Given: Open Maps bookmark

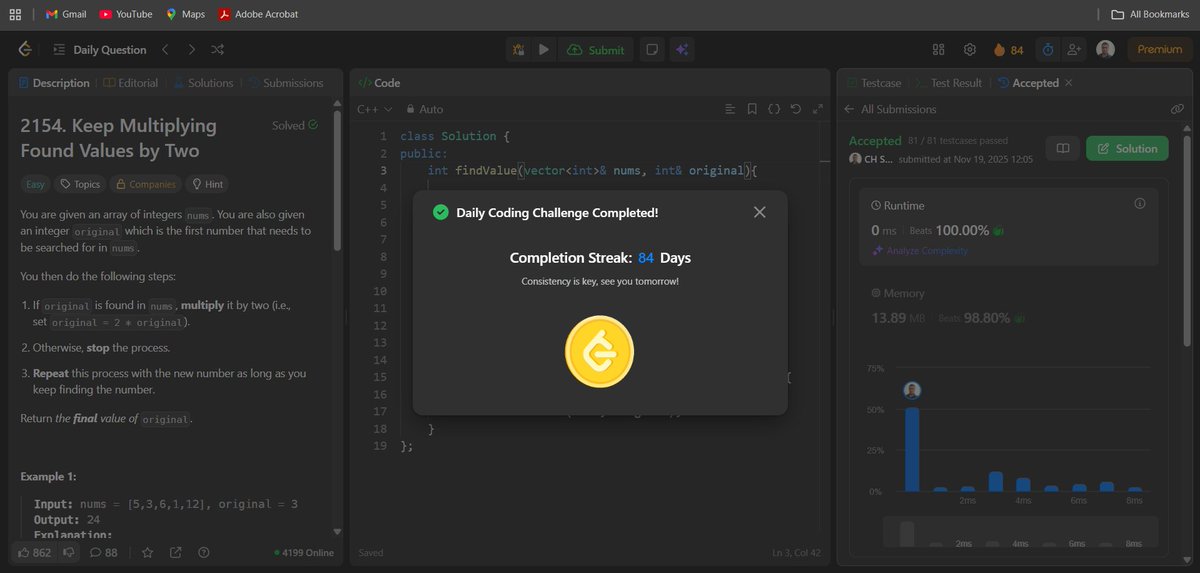Looking at the screenshot, I should (x=185, y=14).
